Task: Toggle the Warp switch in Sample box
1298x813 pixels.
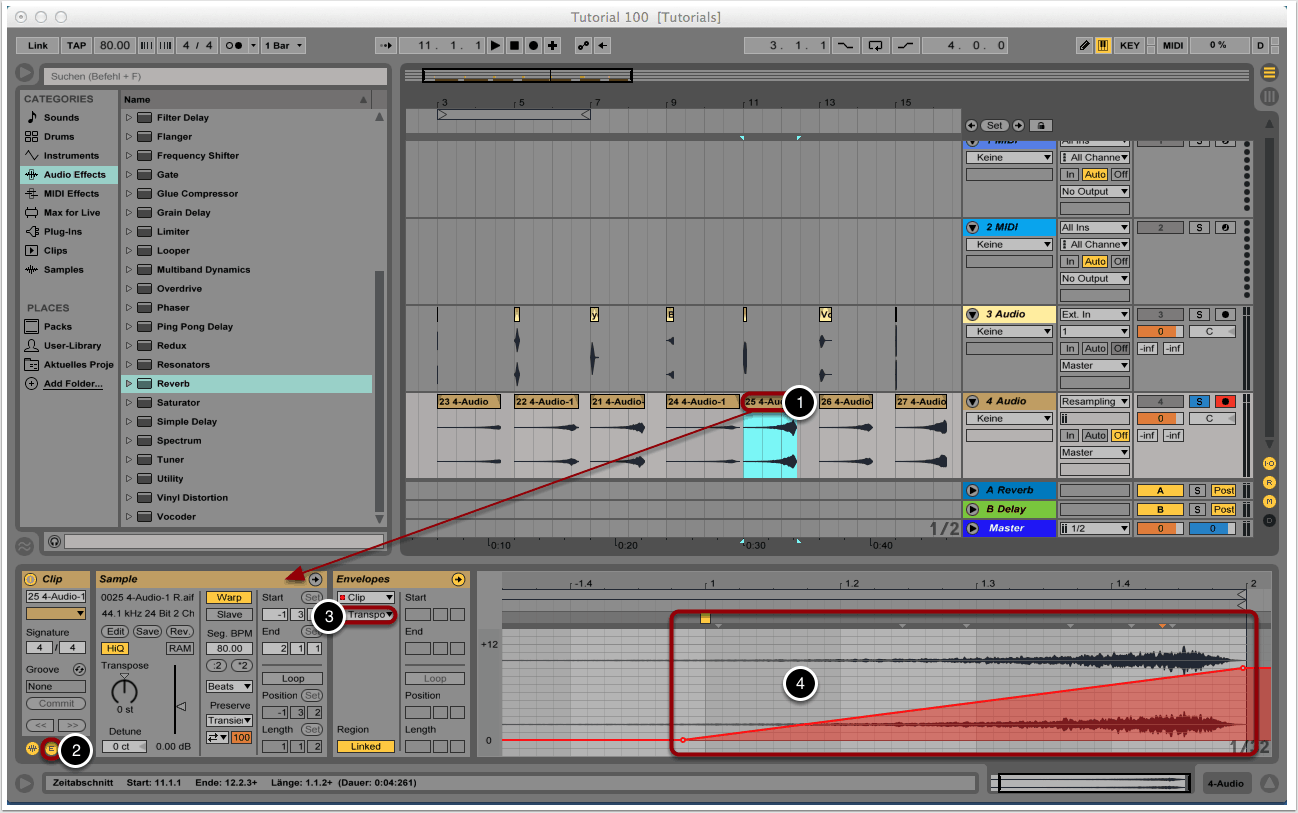Action: (x=229, y=597)
